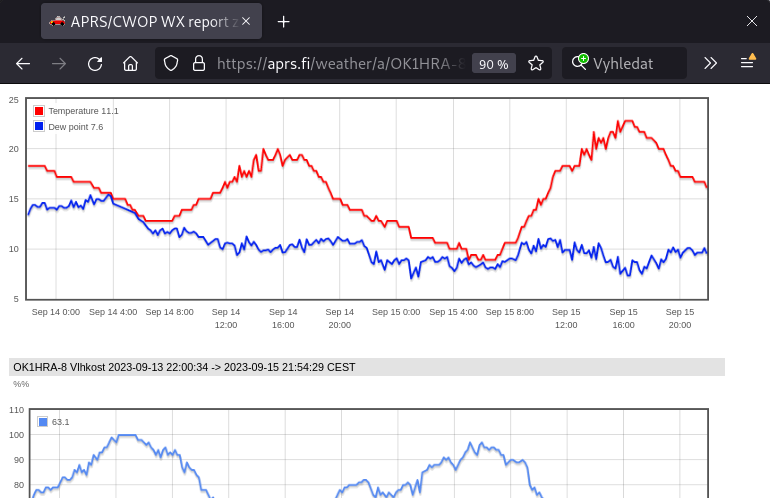The image size is (770, 498).
Task: Open the browser home page
Action: 130,63
